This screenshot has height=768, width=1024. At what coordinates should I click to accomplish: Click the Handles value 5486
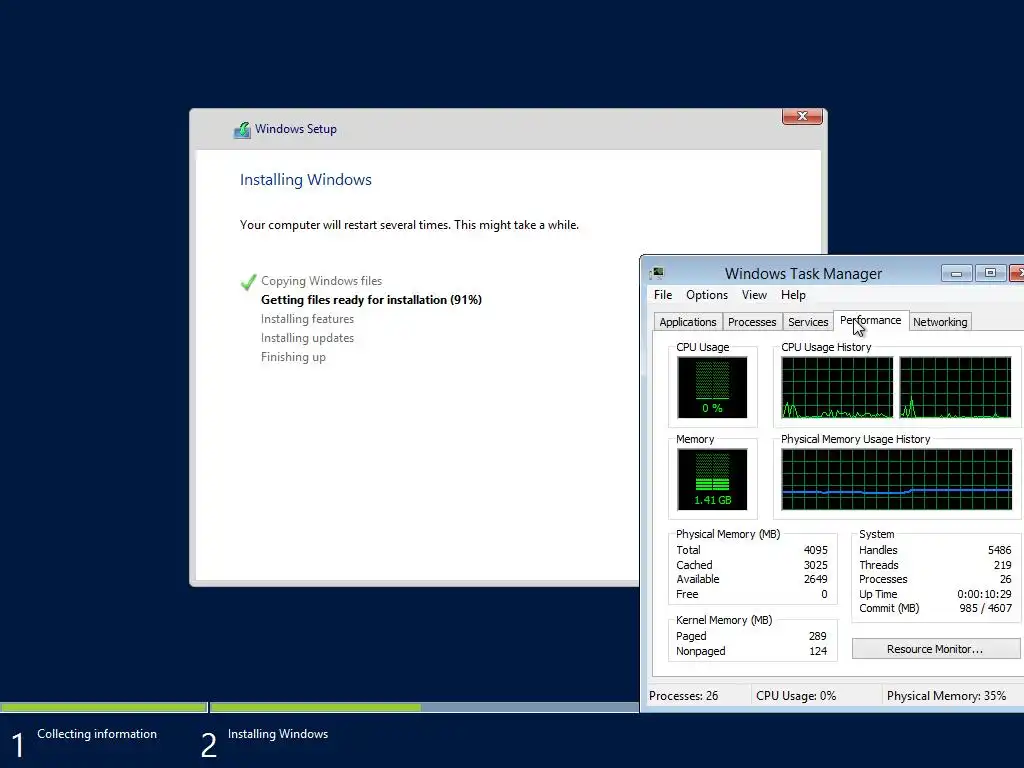(999, 550)
